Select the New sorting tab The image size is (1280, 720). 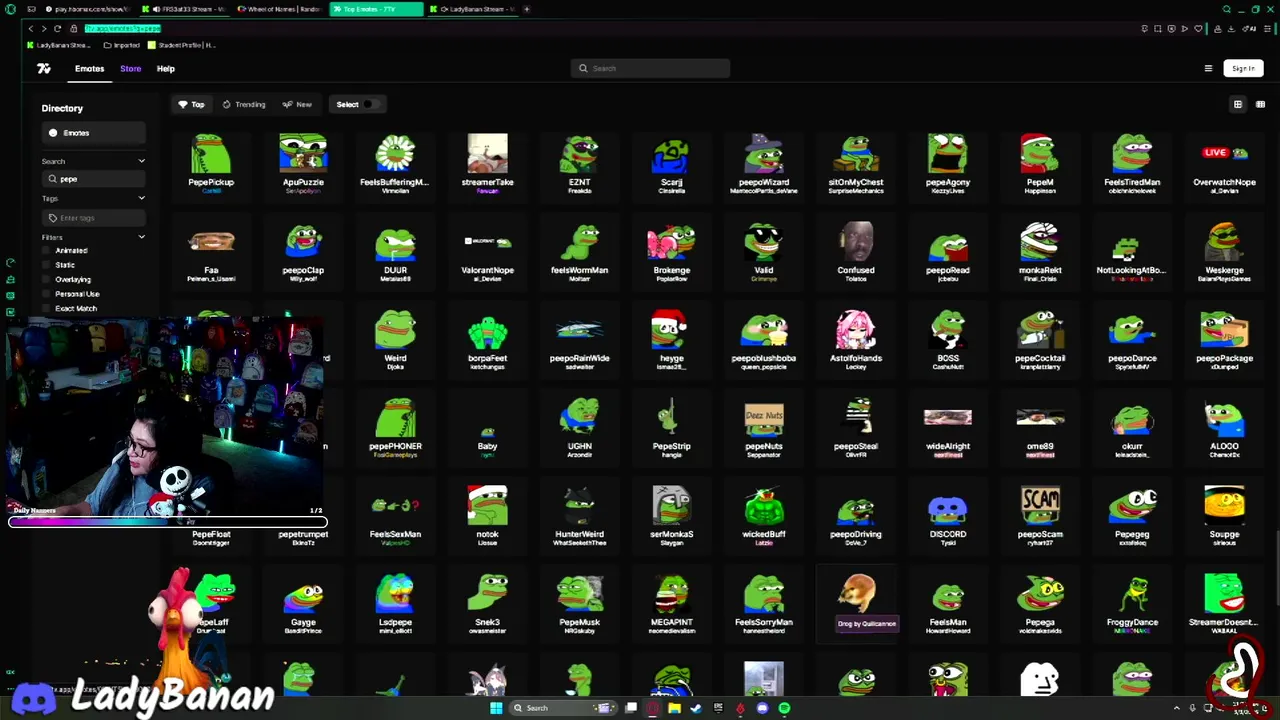(x=297, y=104)
